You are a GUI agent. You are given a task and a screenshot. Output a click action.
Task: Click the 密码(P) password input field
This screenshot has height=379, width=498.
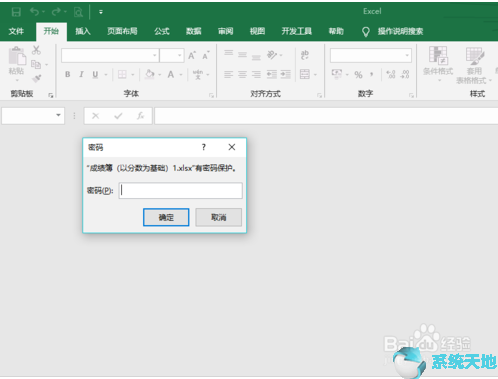click(x=181, y=190)
